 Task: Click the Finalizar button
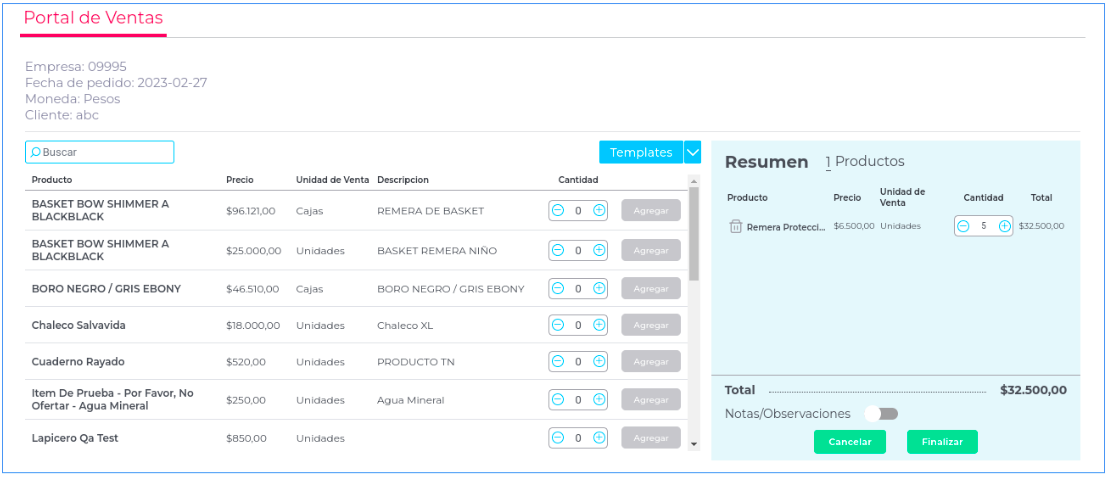tap(942, 442)
